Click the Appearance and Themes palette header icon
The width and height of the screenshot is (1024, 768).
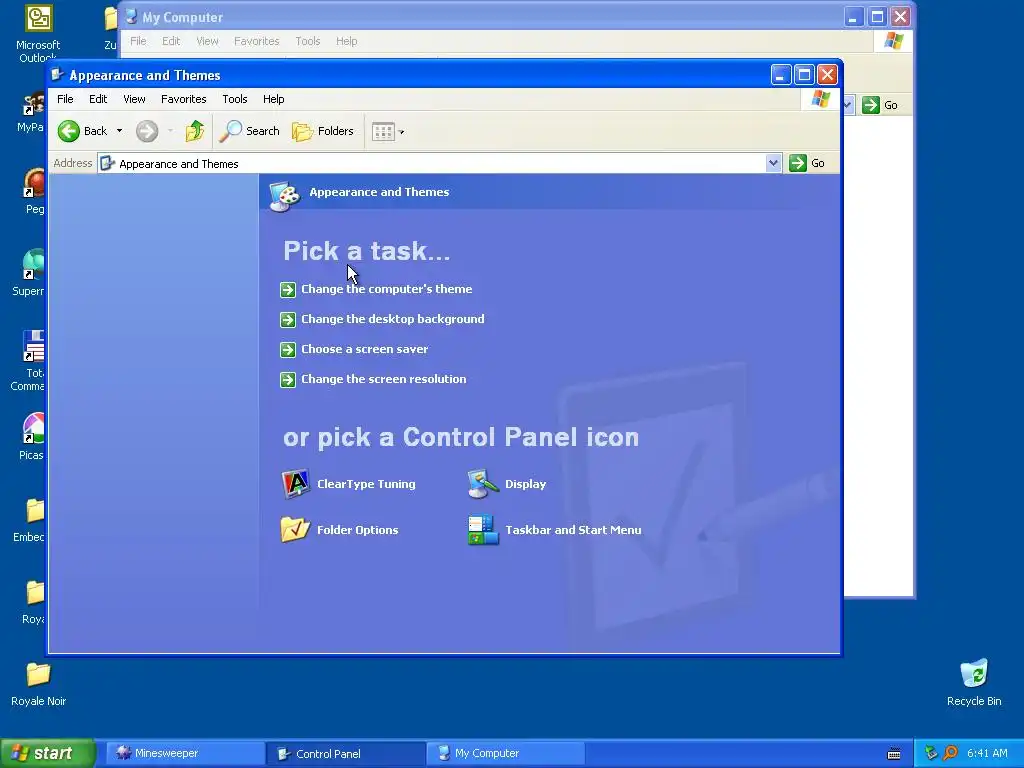[285, 196]
